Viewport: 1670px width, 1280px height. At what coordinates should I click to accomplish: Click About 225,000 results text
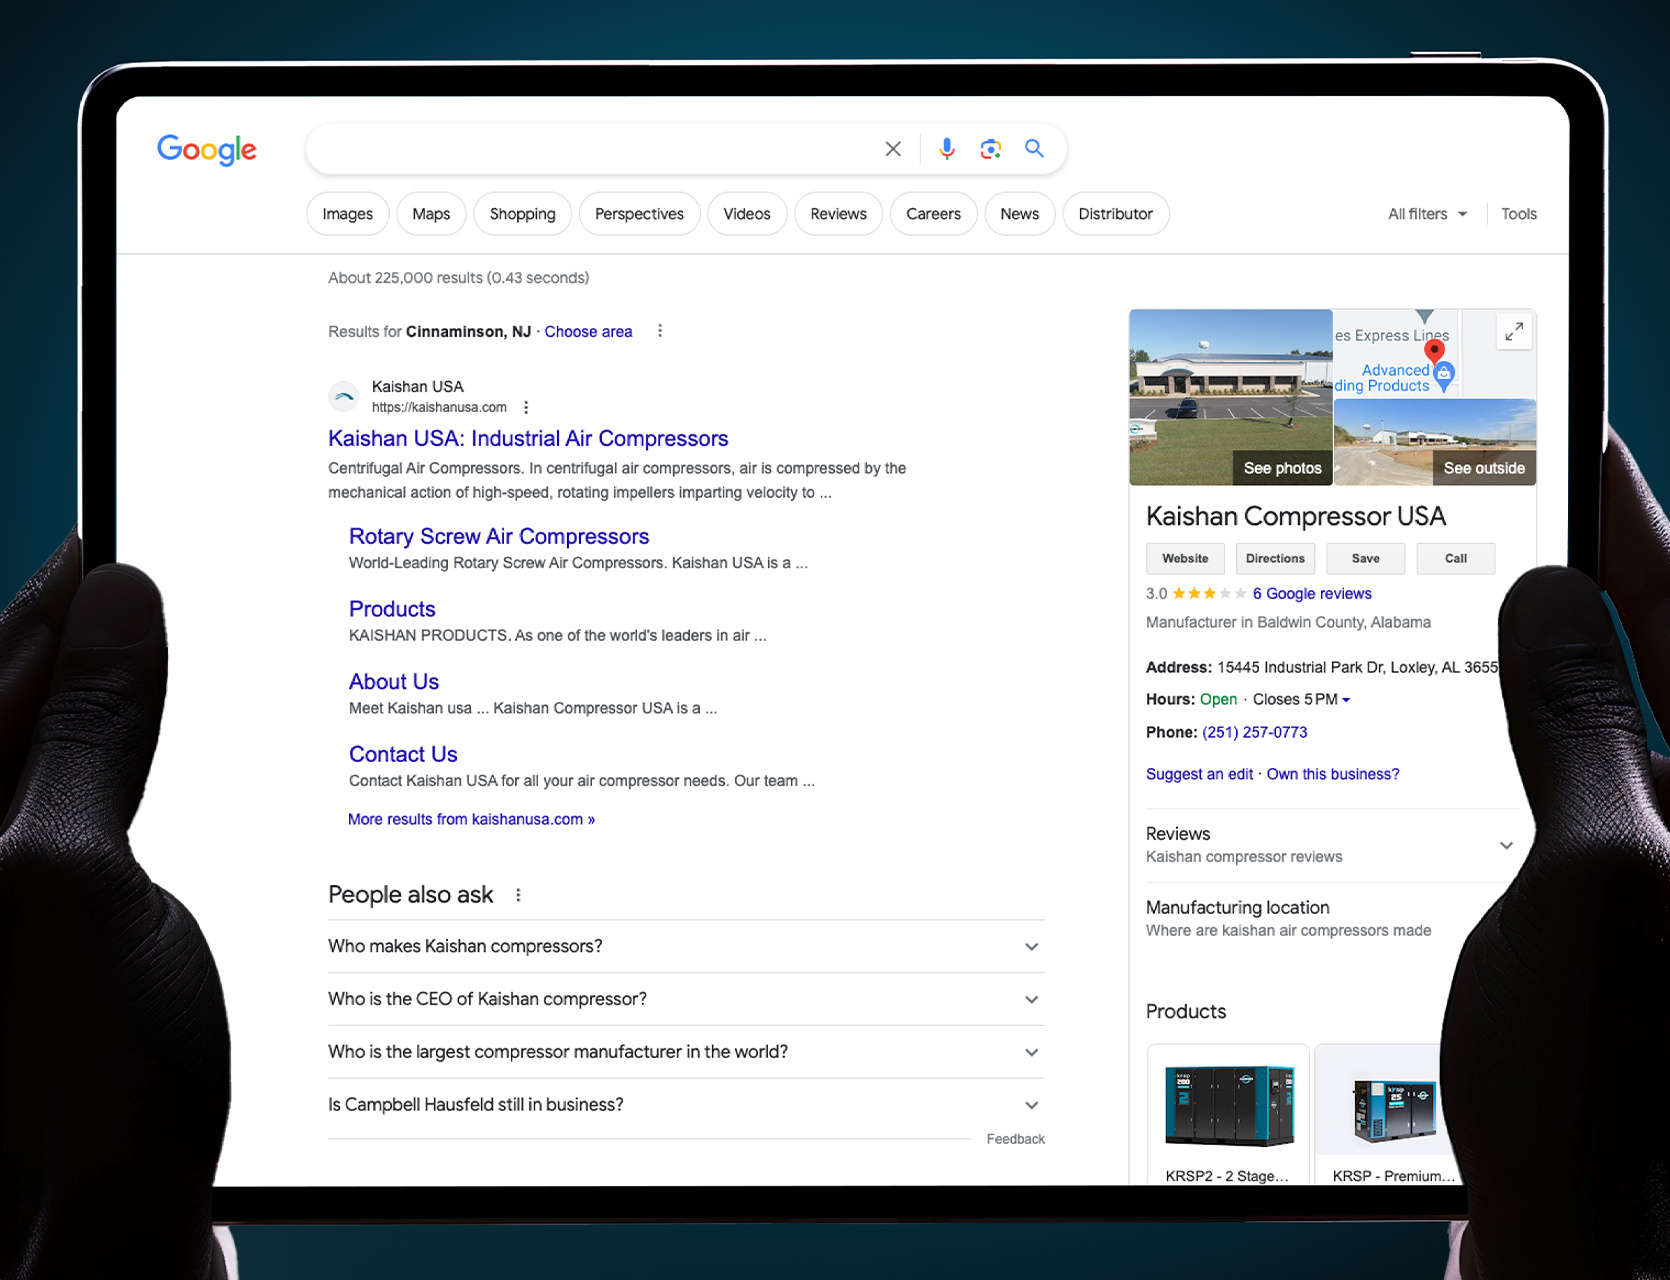click(x=458, y=278)
